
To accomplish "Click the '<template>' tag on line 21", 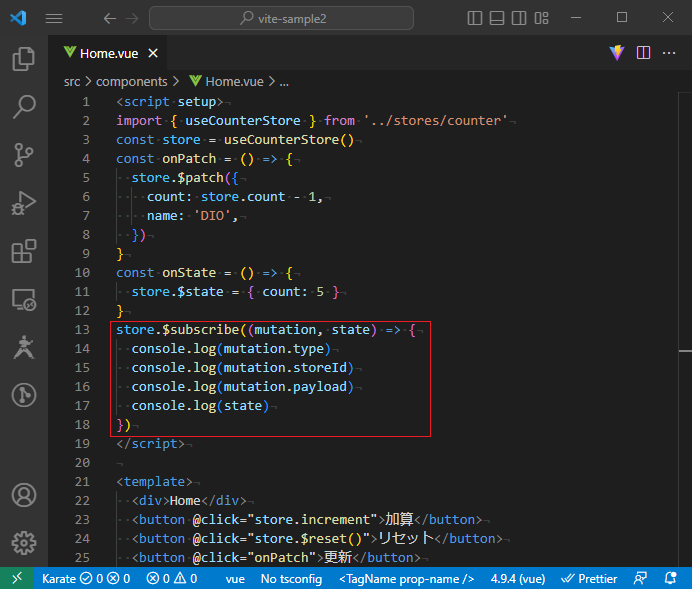I will [x=154, y=481].
